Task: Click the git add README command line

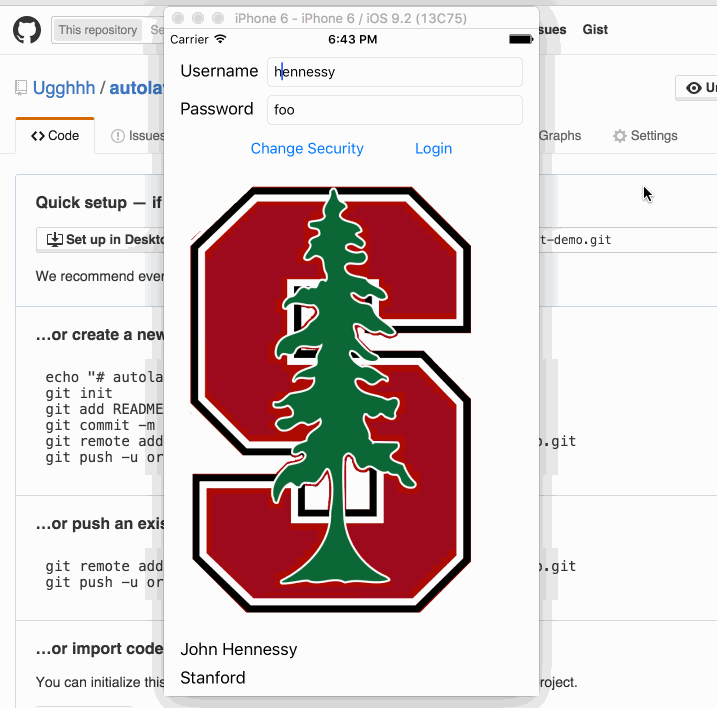Action: pos(104,409)
